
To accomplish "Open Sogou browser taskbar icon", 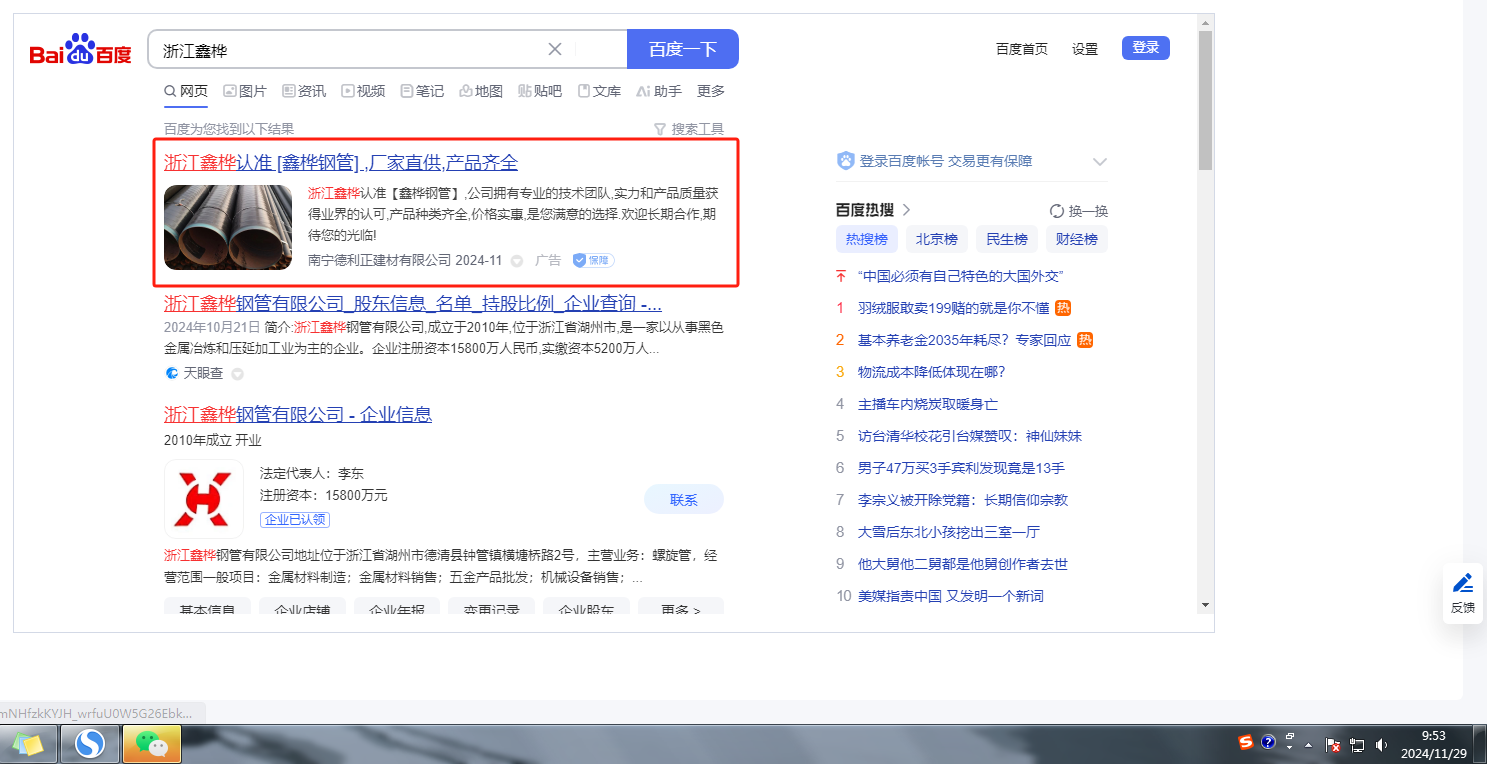I will click(90, 744).
